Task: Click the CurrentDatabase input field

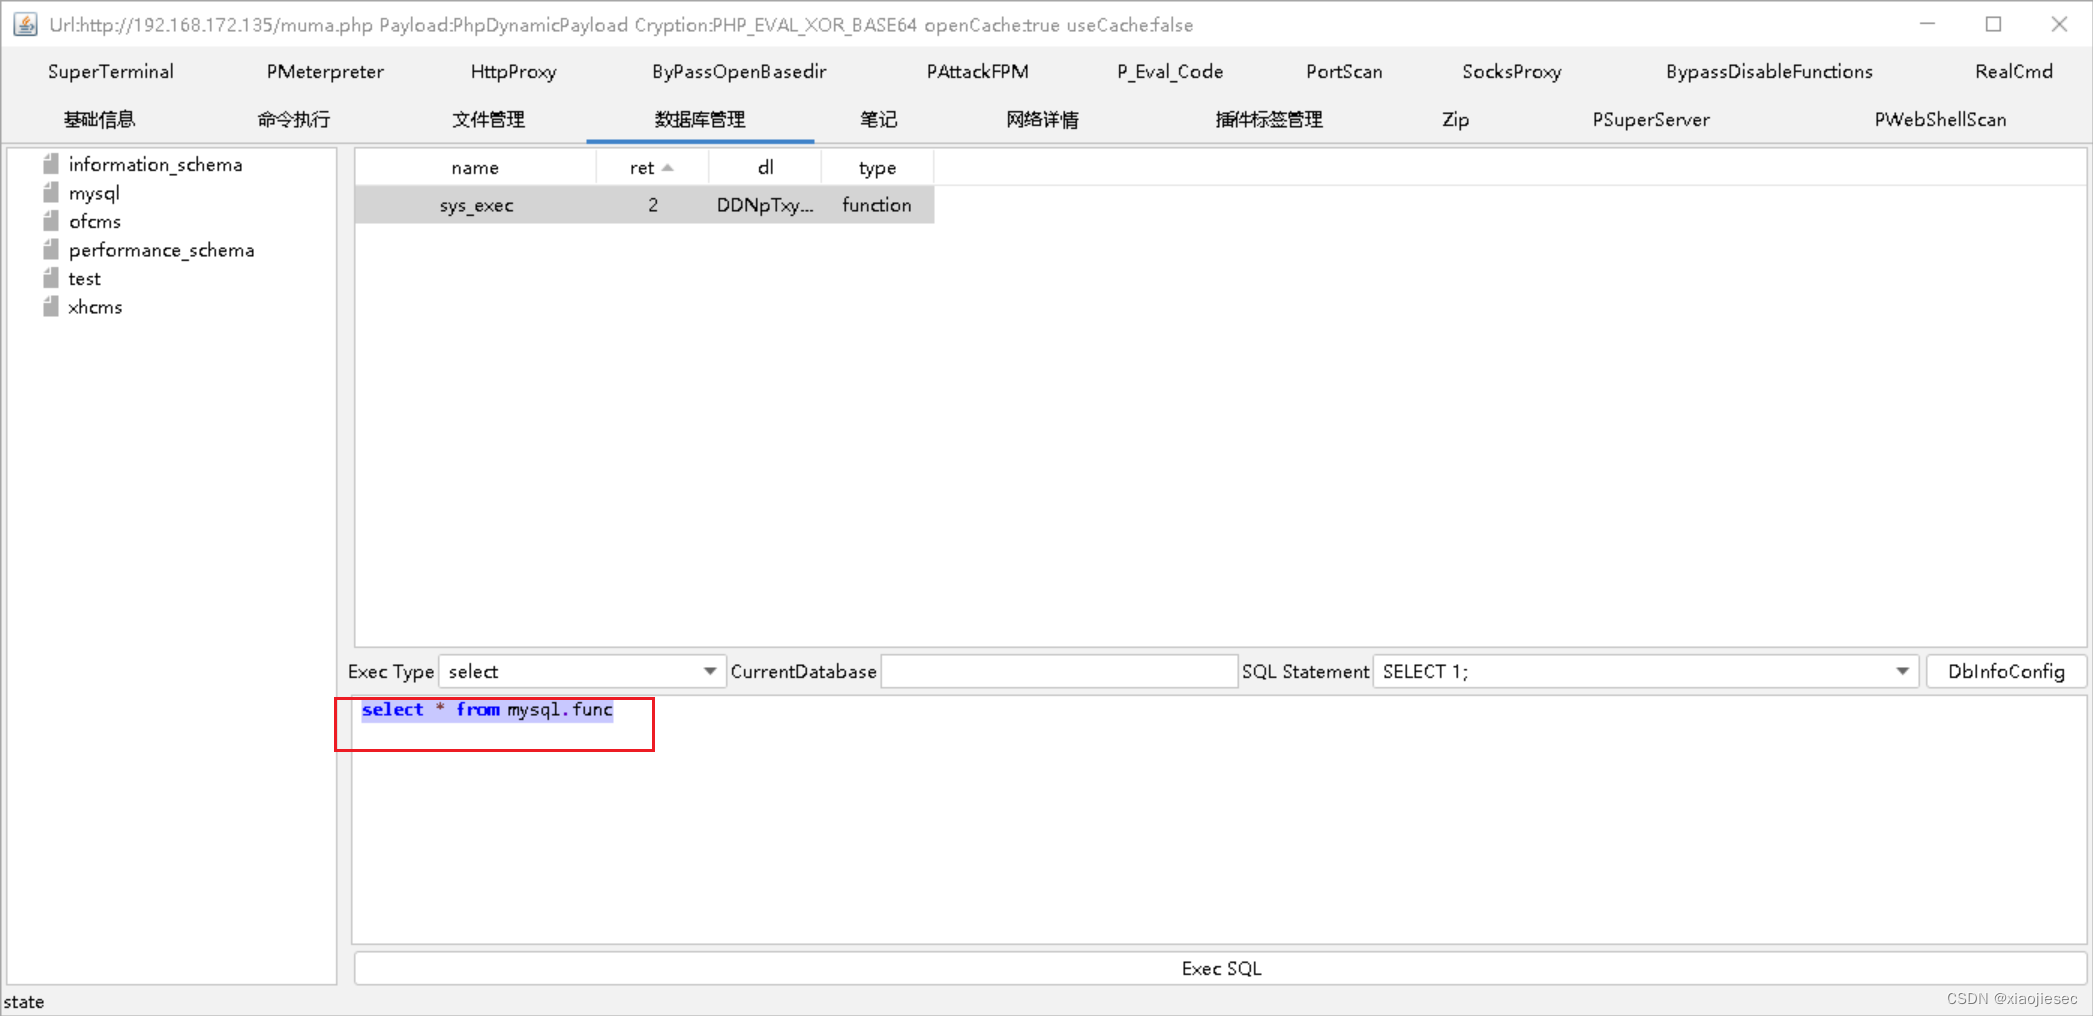Action: pos(1057,671)
